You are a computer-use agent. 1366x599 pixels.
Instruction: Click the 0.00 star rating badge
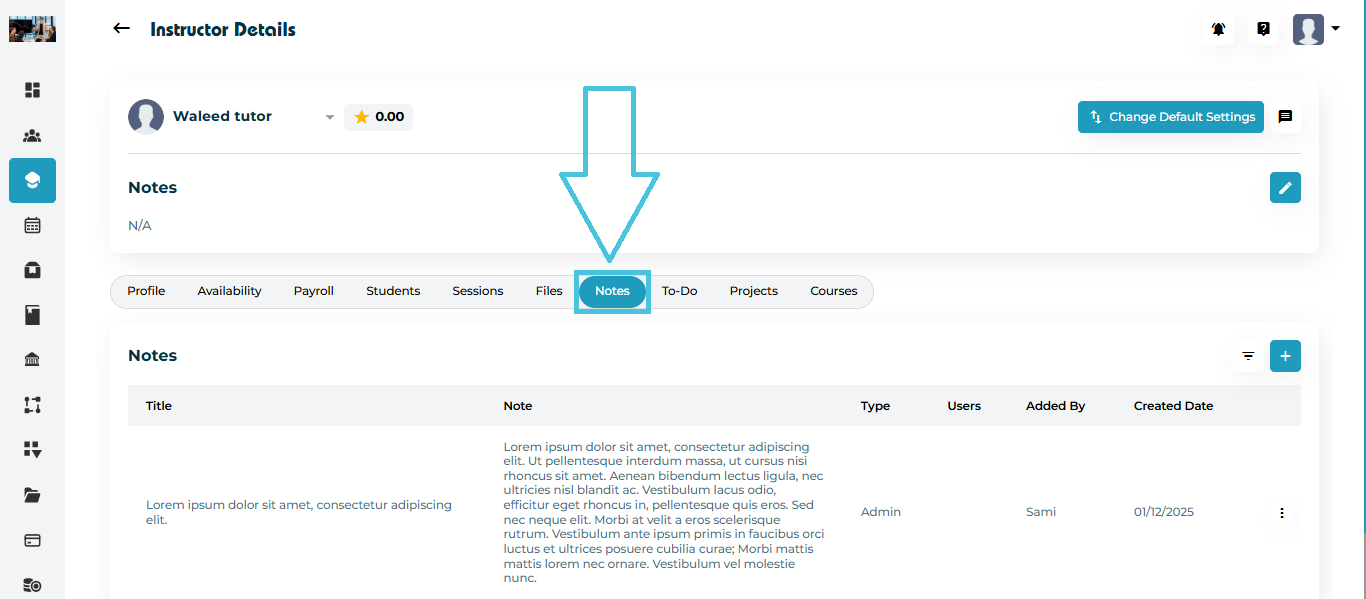pyautogui.click(x=378, y=117)
